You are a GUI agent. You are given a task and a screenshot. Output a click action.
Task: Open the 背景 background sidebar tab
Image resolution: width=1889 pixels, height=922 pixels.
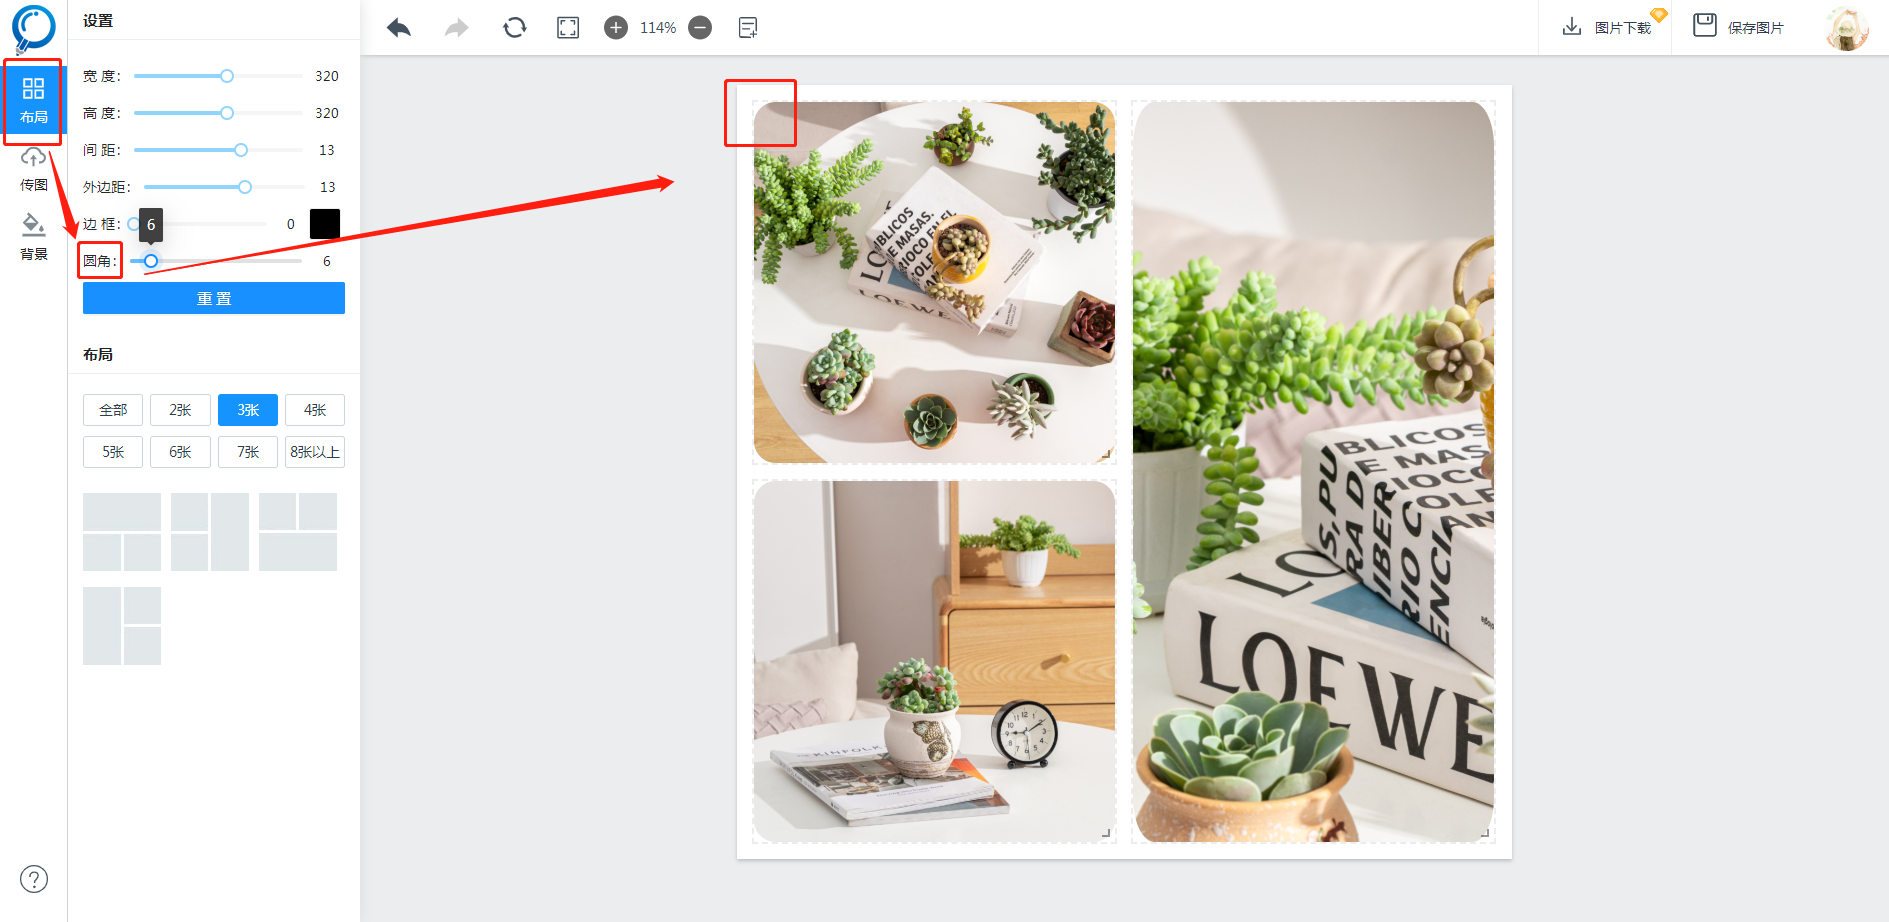(33, 237)
